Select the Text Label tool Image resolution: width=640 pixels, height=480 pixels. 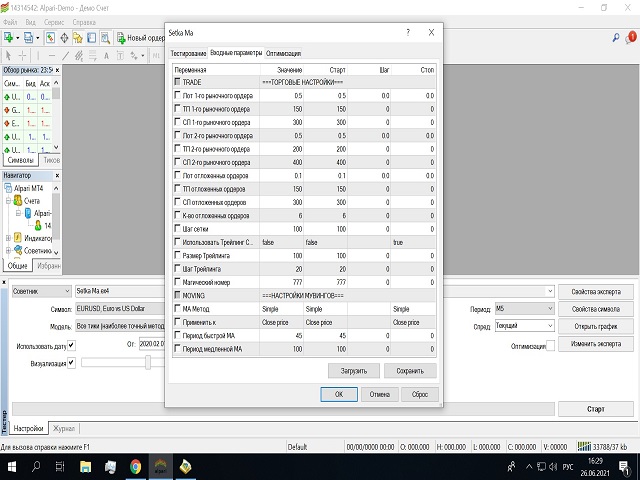(120, 56)
